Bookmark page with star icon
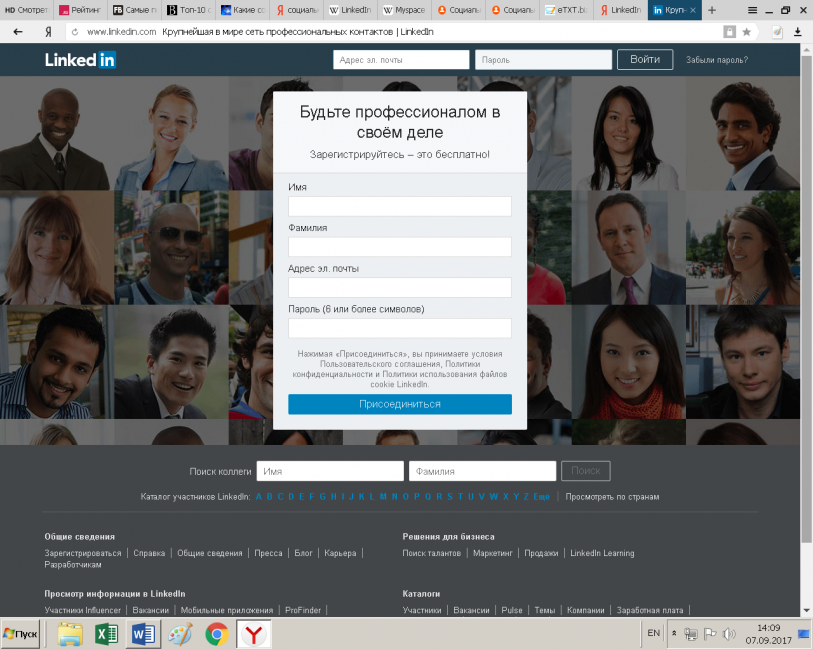The height and width of the screenshot is (650, 813). pyautogui.click(x=747, y=32)
